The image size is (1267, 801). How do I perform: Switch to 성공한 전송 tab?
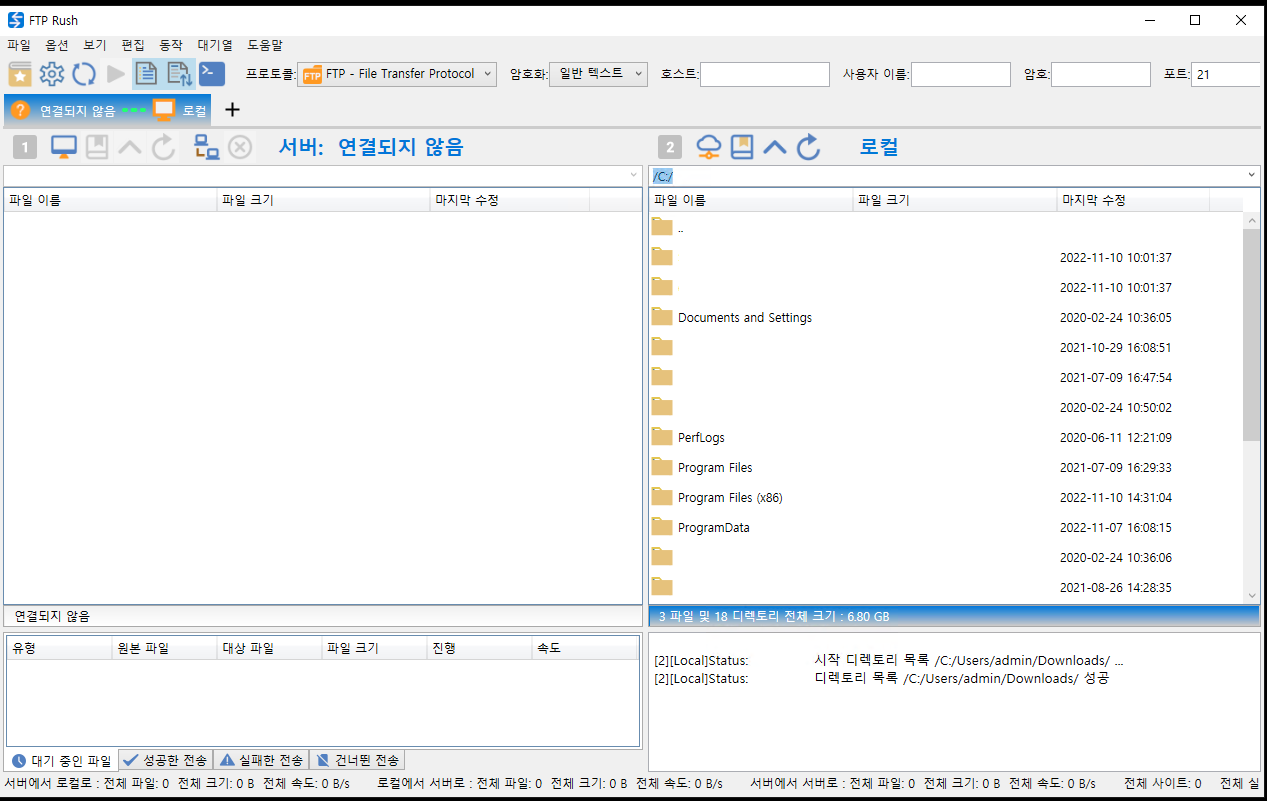pyautogui.click(x=165, y=760)
